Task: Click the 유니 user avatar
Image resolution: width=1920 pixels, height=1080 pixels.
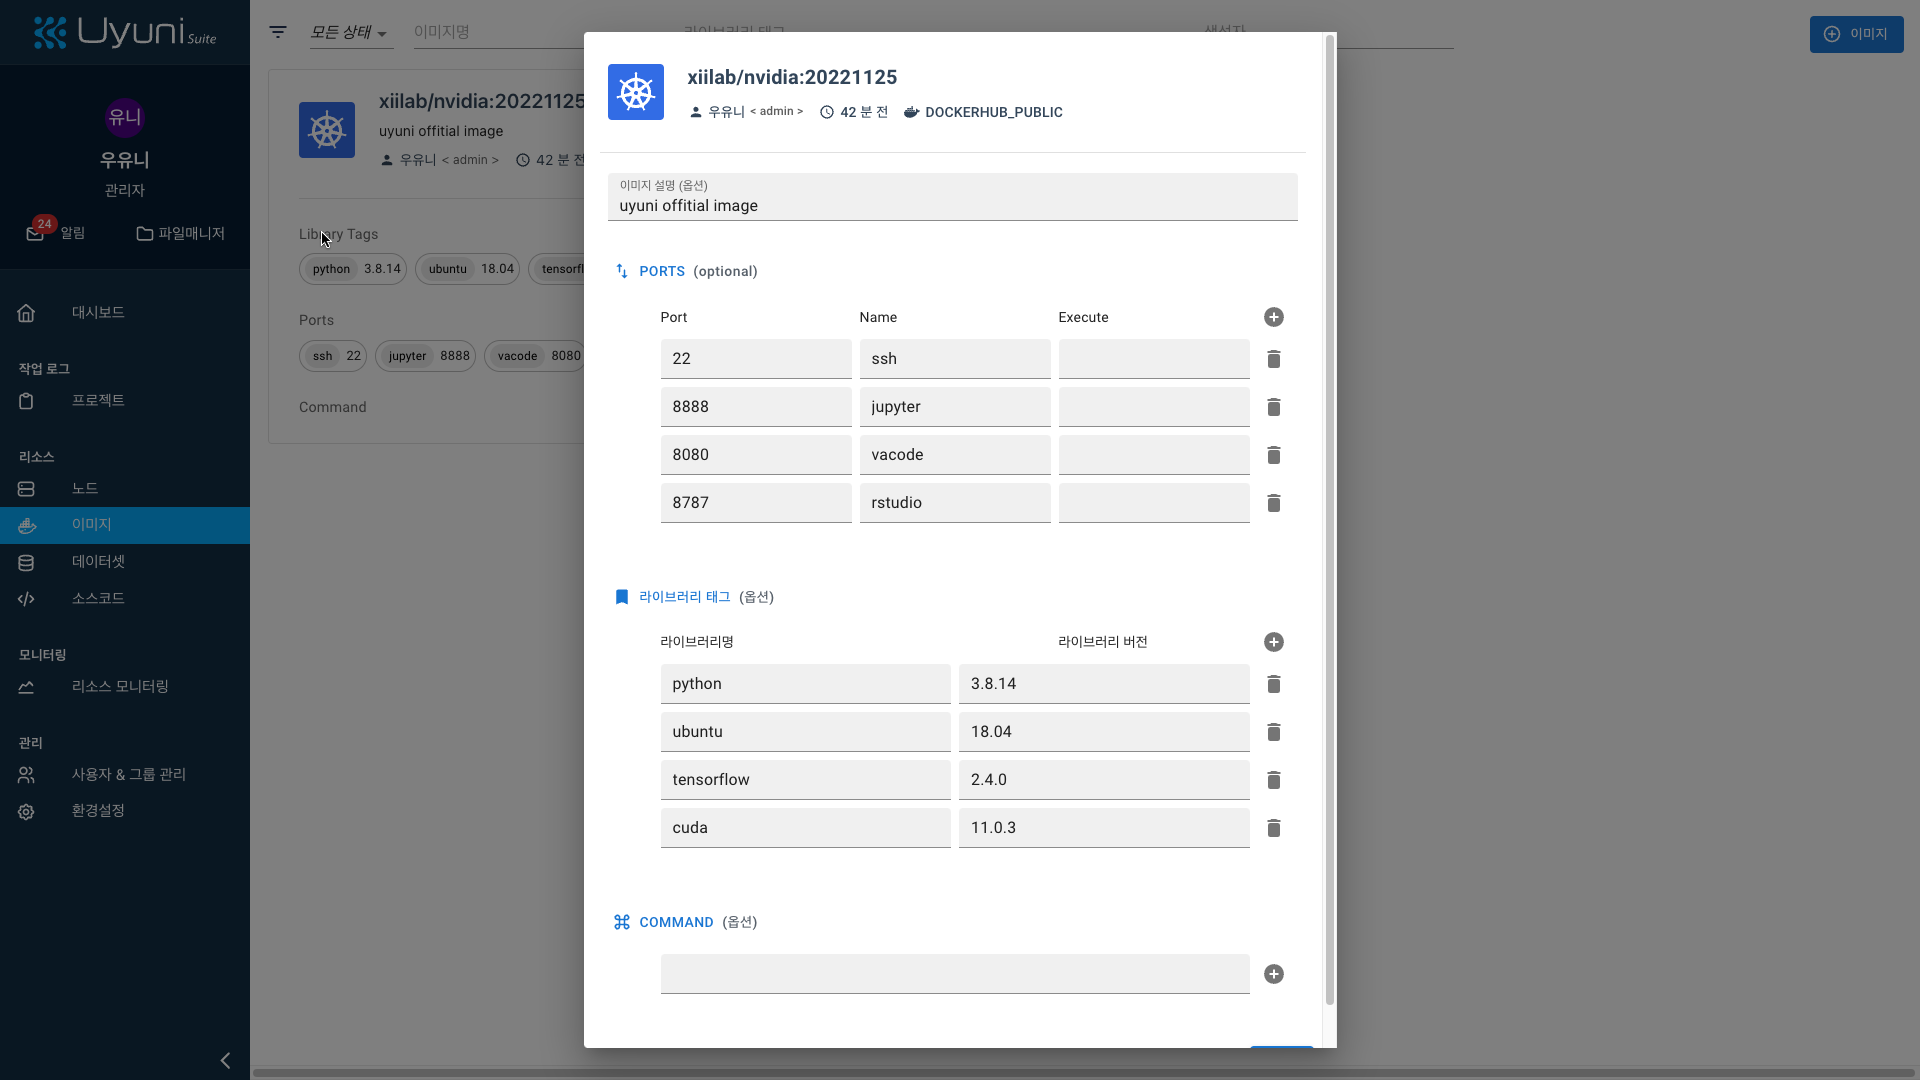Action: [x=125, y=117]
